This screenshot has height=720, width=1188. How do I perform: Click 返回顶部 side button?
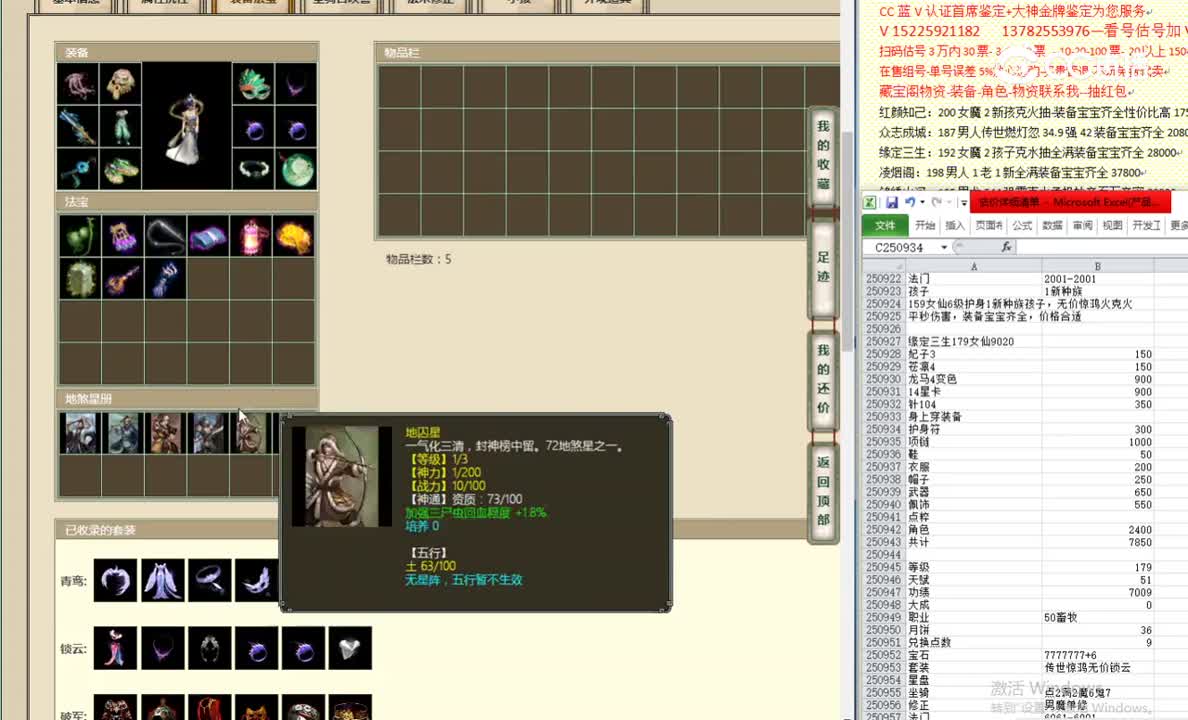point(823,491)
